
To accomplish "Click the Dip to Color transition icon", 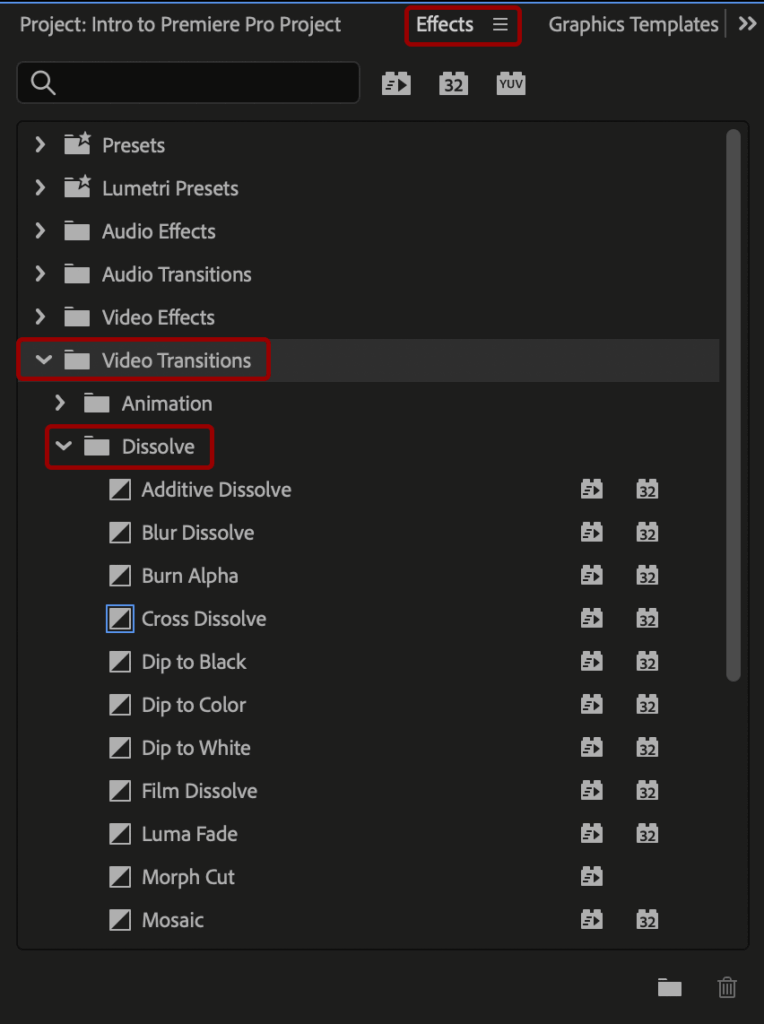I will click(x=119, y=705).
